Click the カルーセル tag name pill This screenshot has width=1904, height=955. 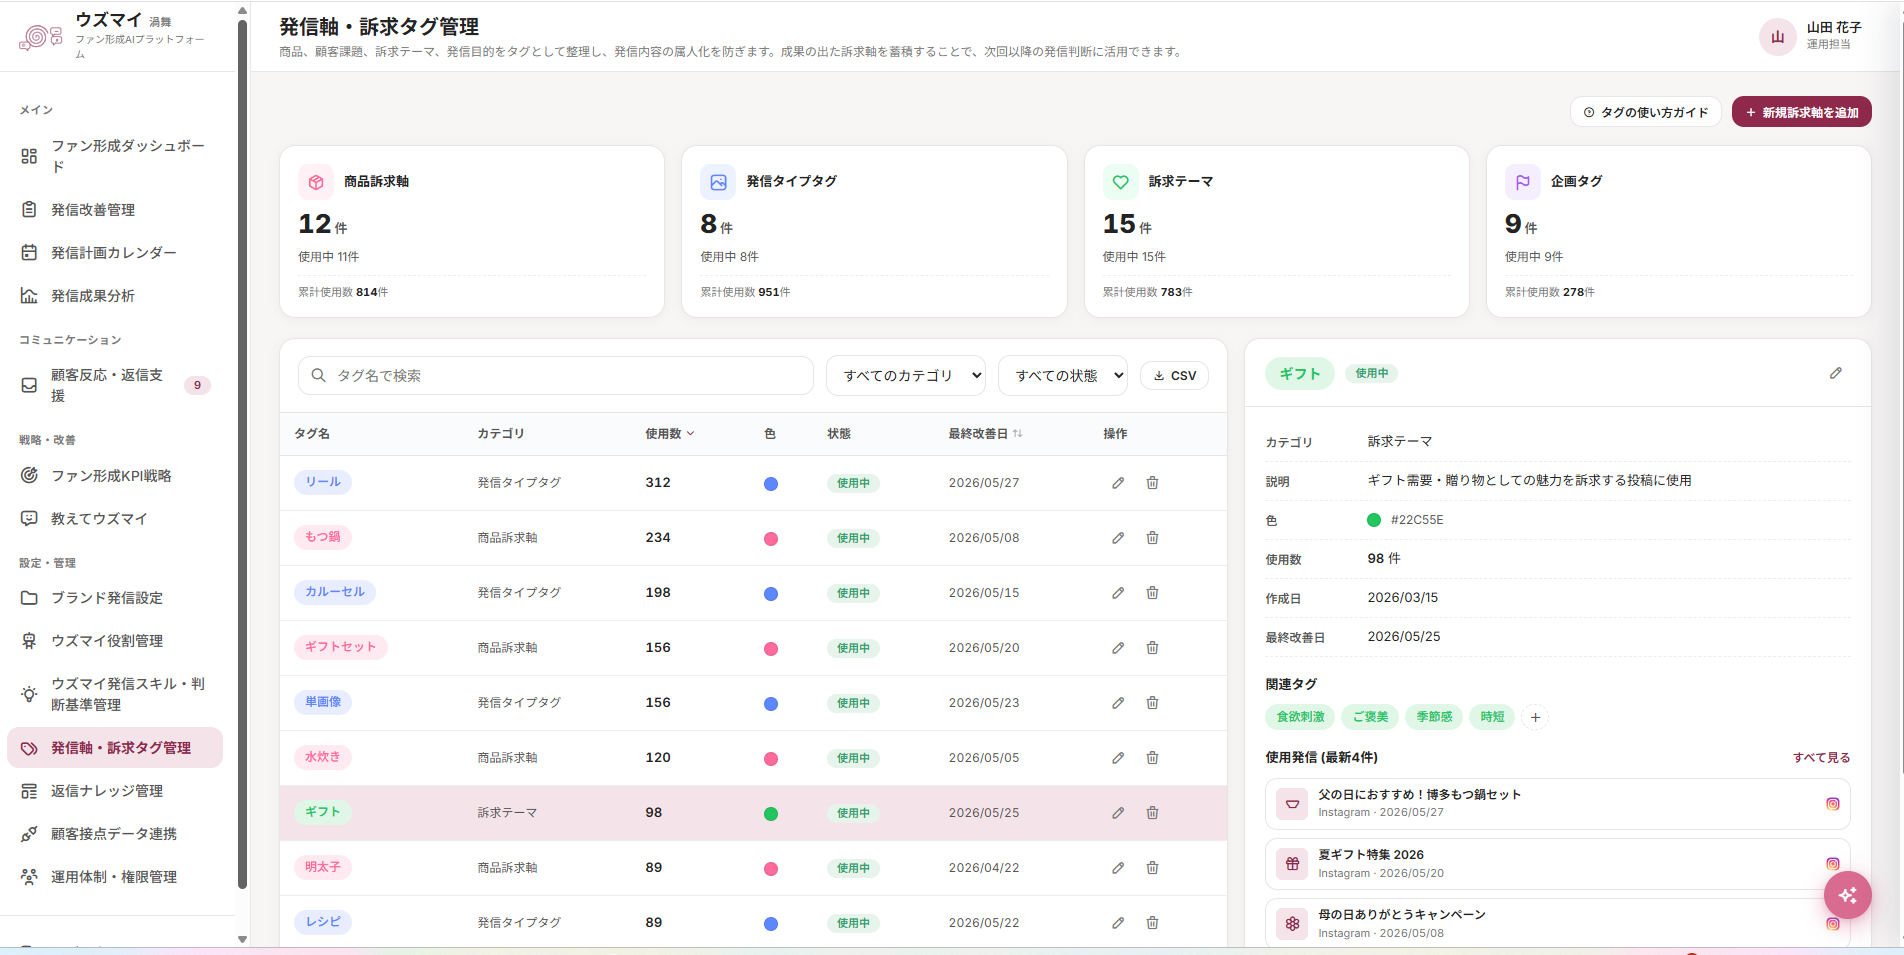coord(335,592)
